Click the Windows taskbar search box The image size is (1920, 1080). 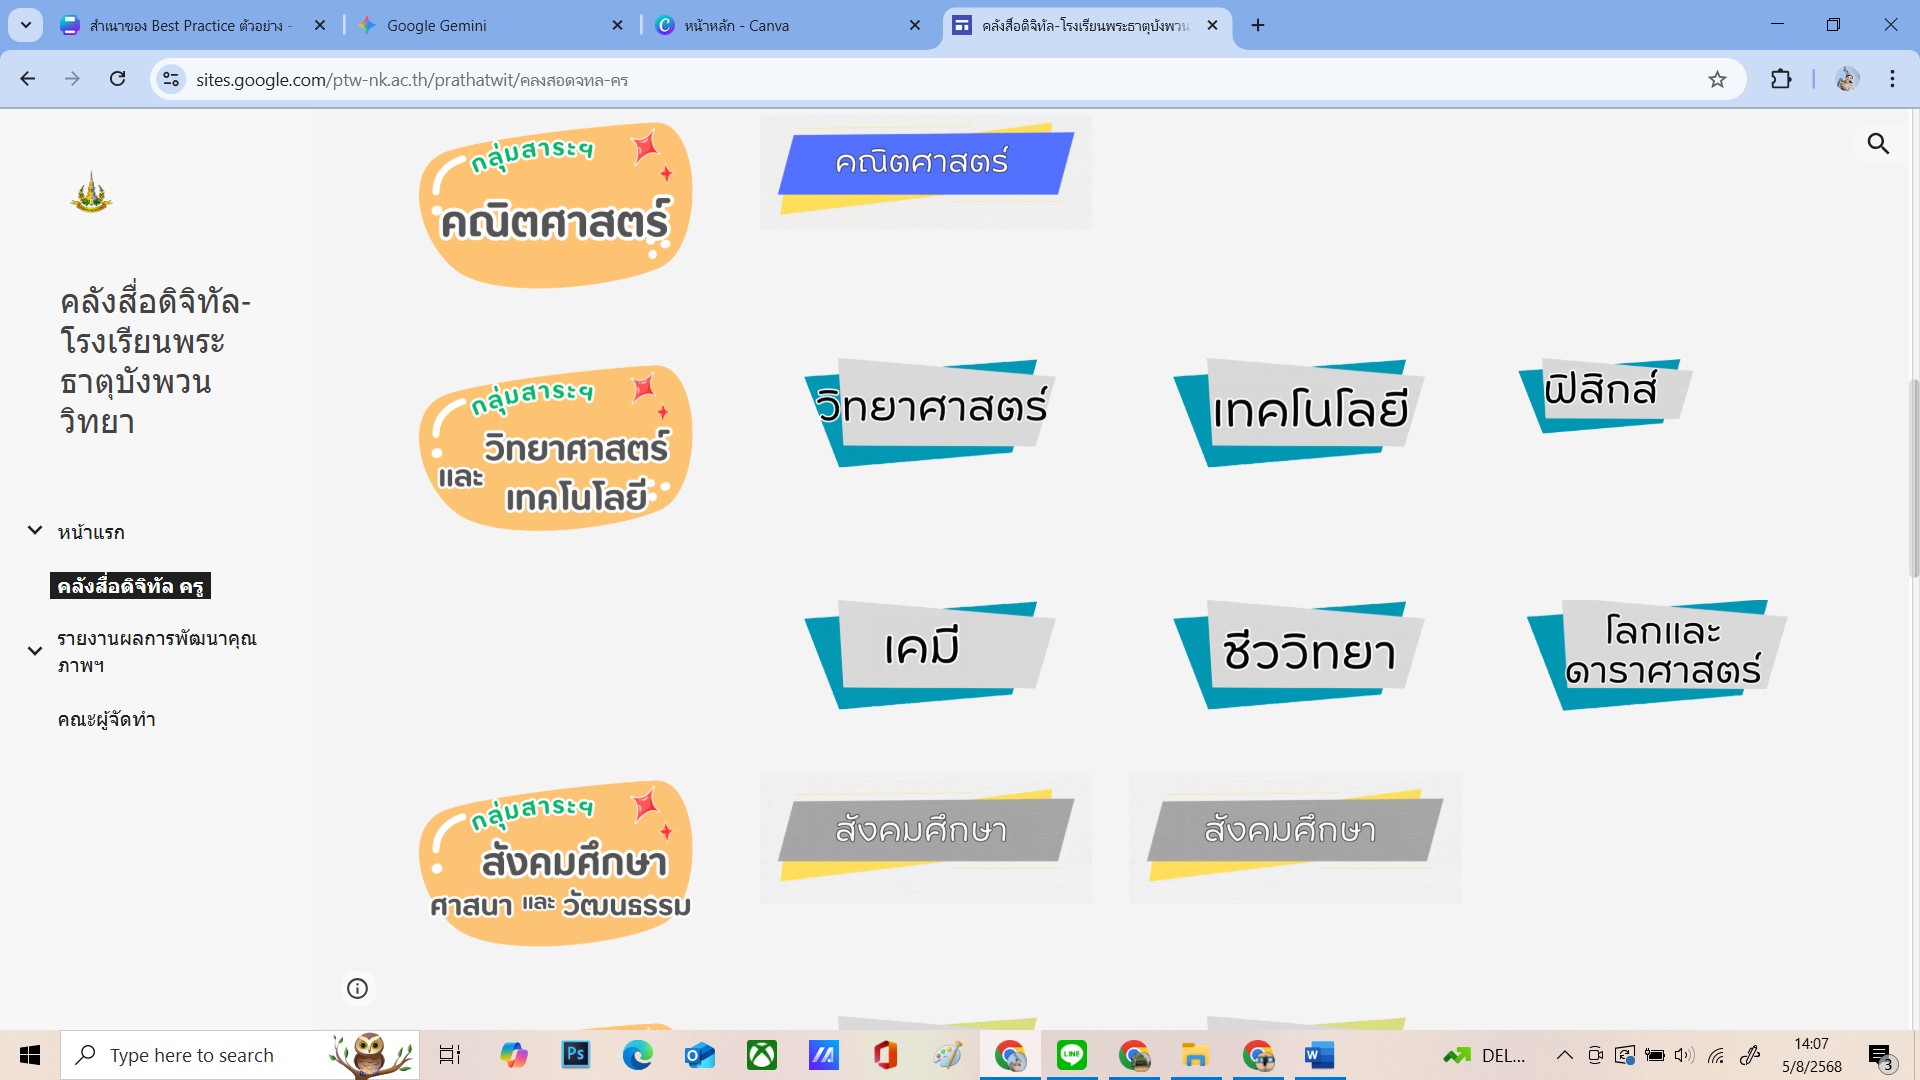tap(192, 1055)
